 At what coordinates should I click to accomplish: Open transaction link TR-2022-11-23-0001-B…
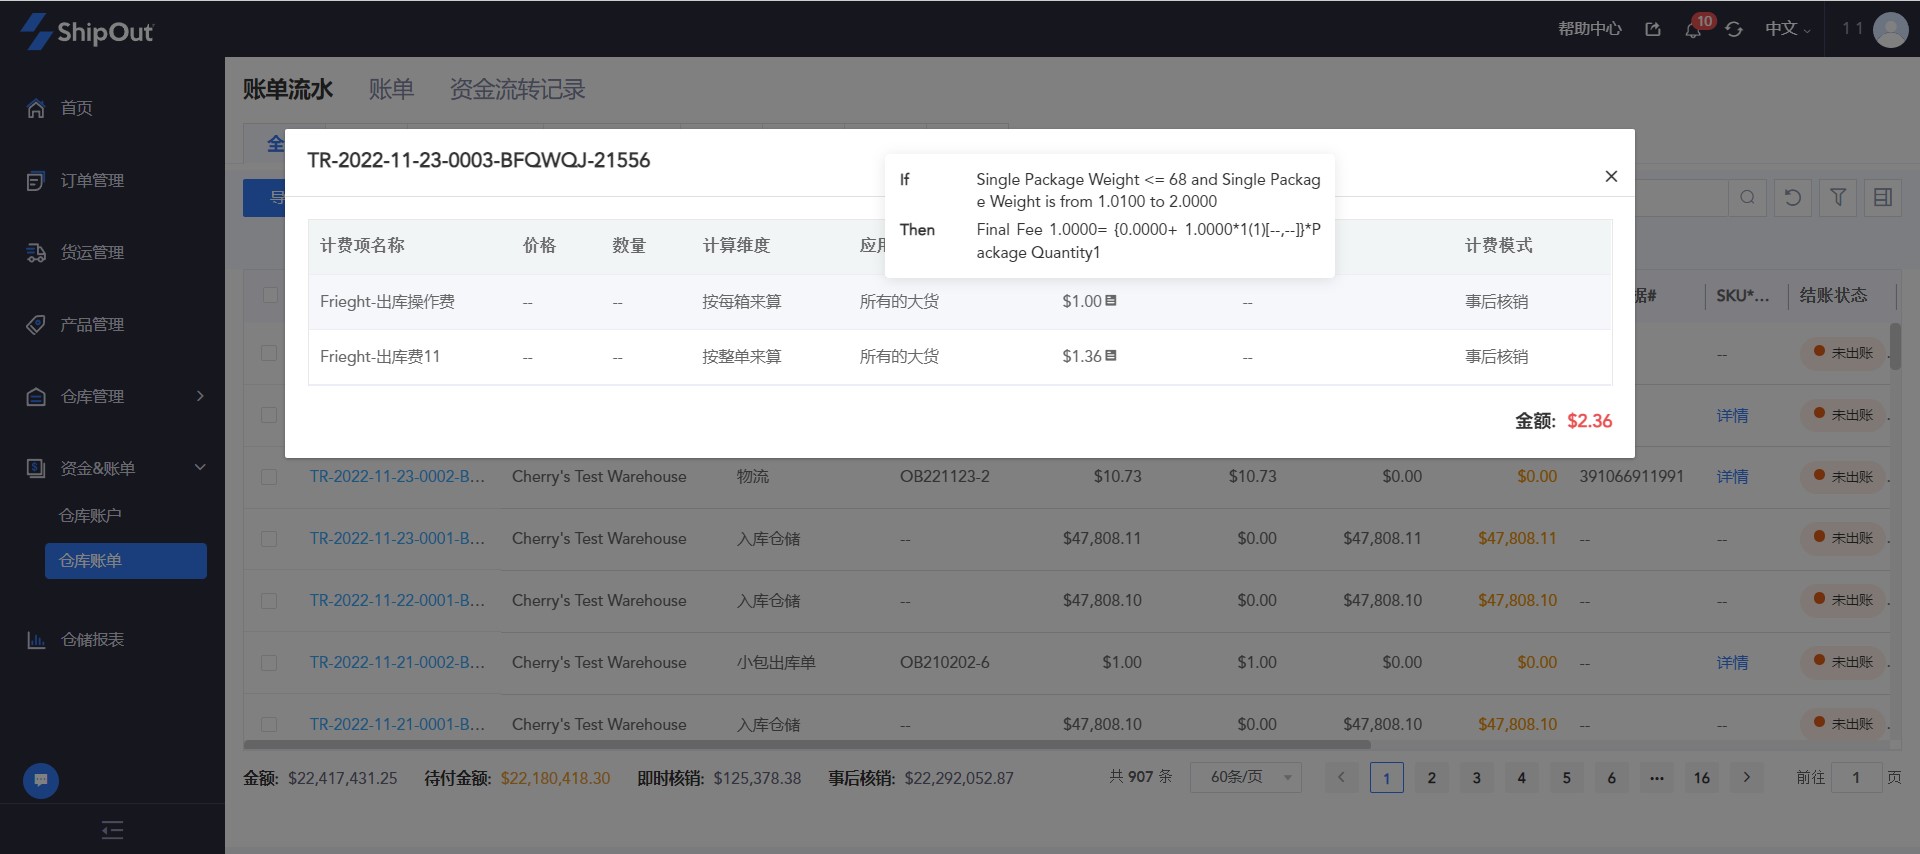(397, 538)
